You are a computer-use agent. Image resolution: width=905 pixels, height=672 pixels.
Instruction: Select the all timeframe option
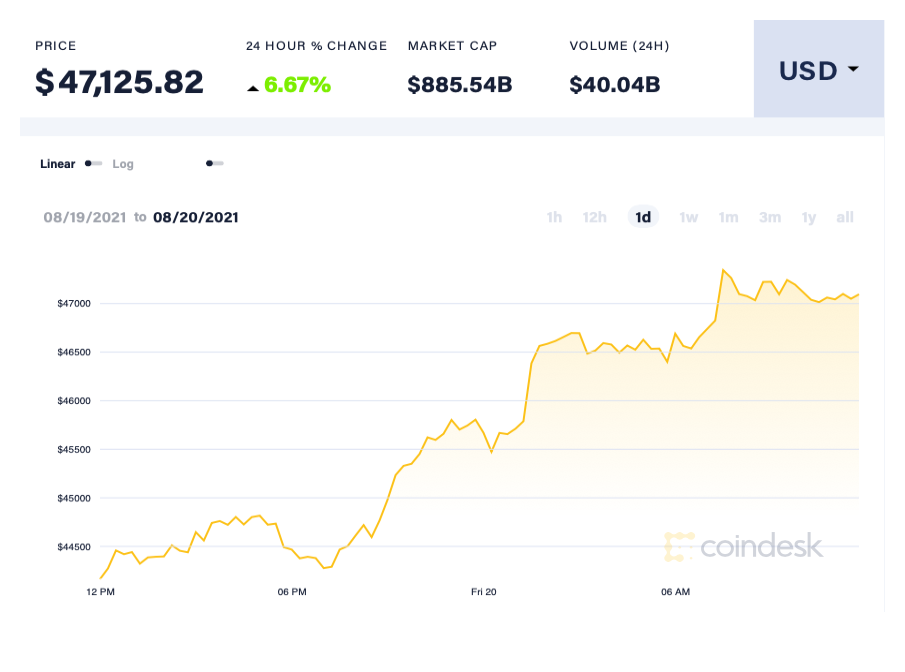tap(845, 217)
